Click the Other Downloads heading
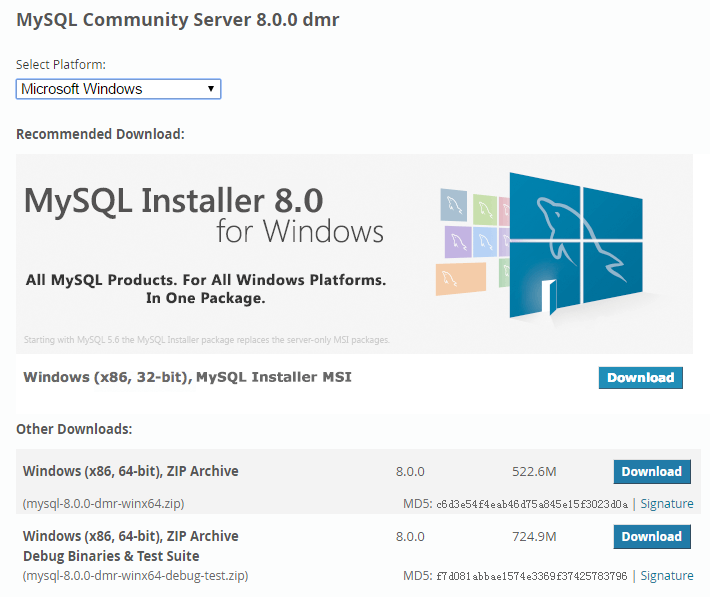Screen dimensions: 710x597 [74, 429]
